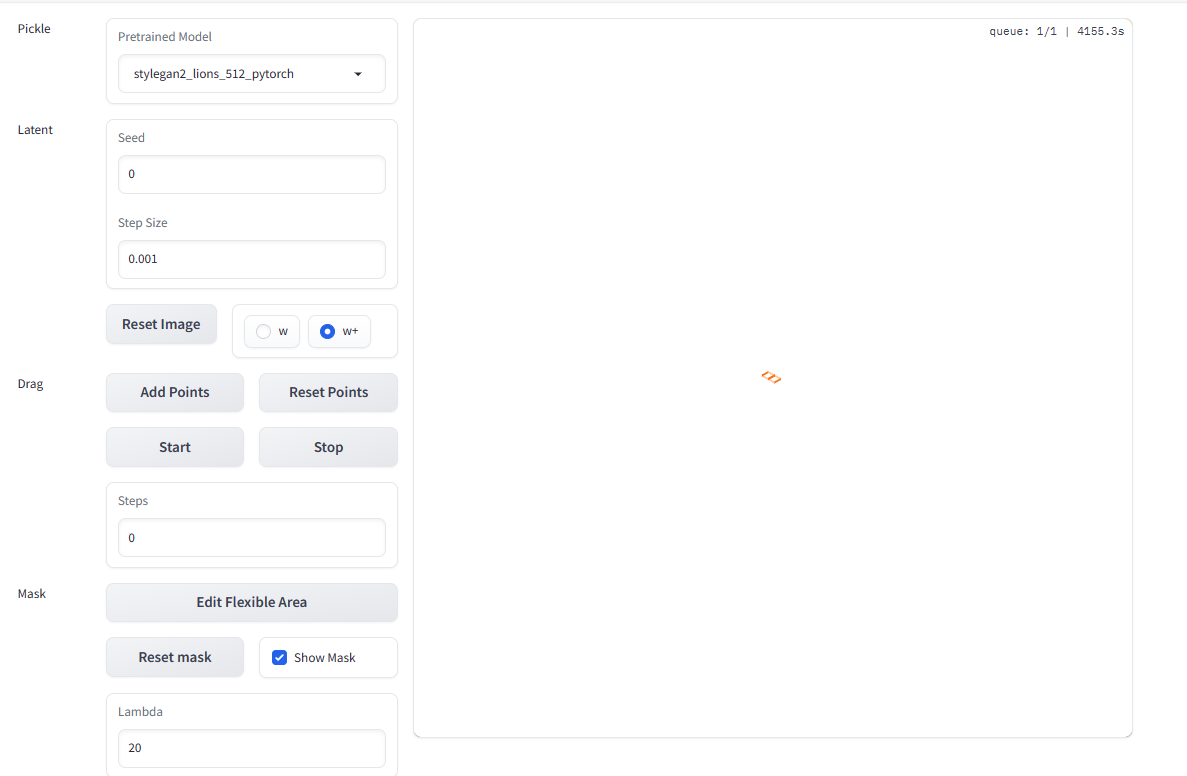Click the dropdown arrow for Pretrained Model
This screenshot has height=776, width=1187.
(x=358, y=74)
